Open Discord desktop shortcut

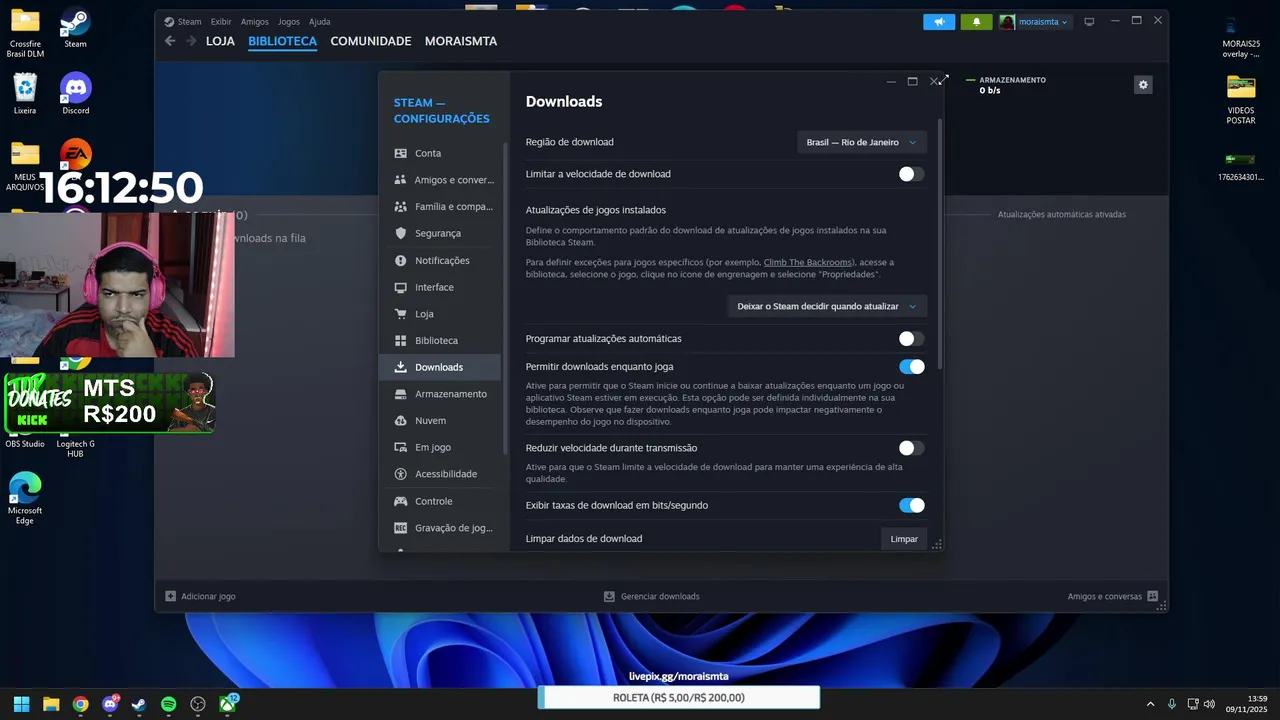(76, 93)
